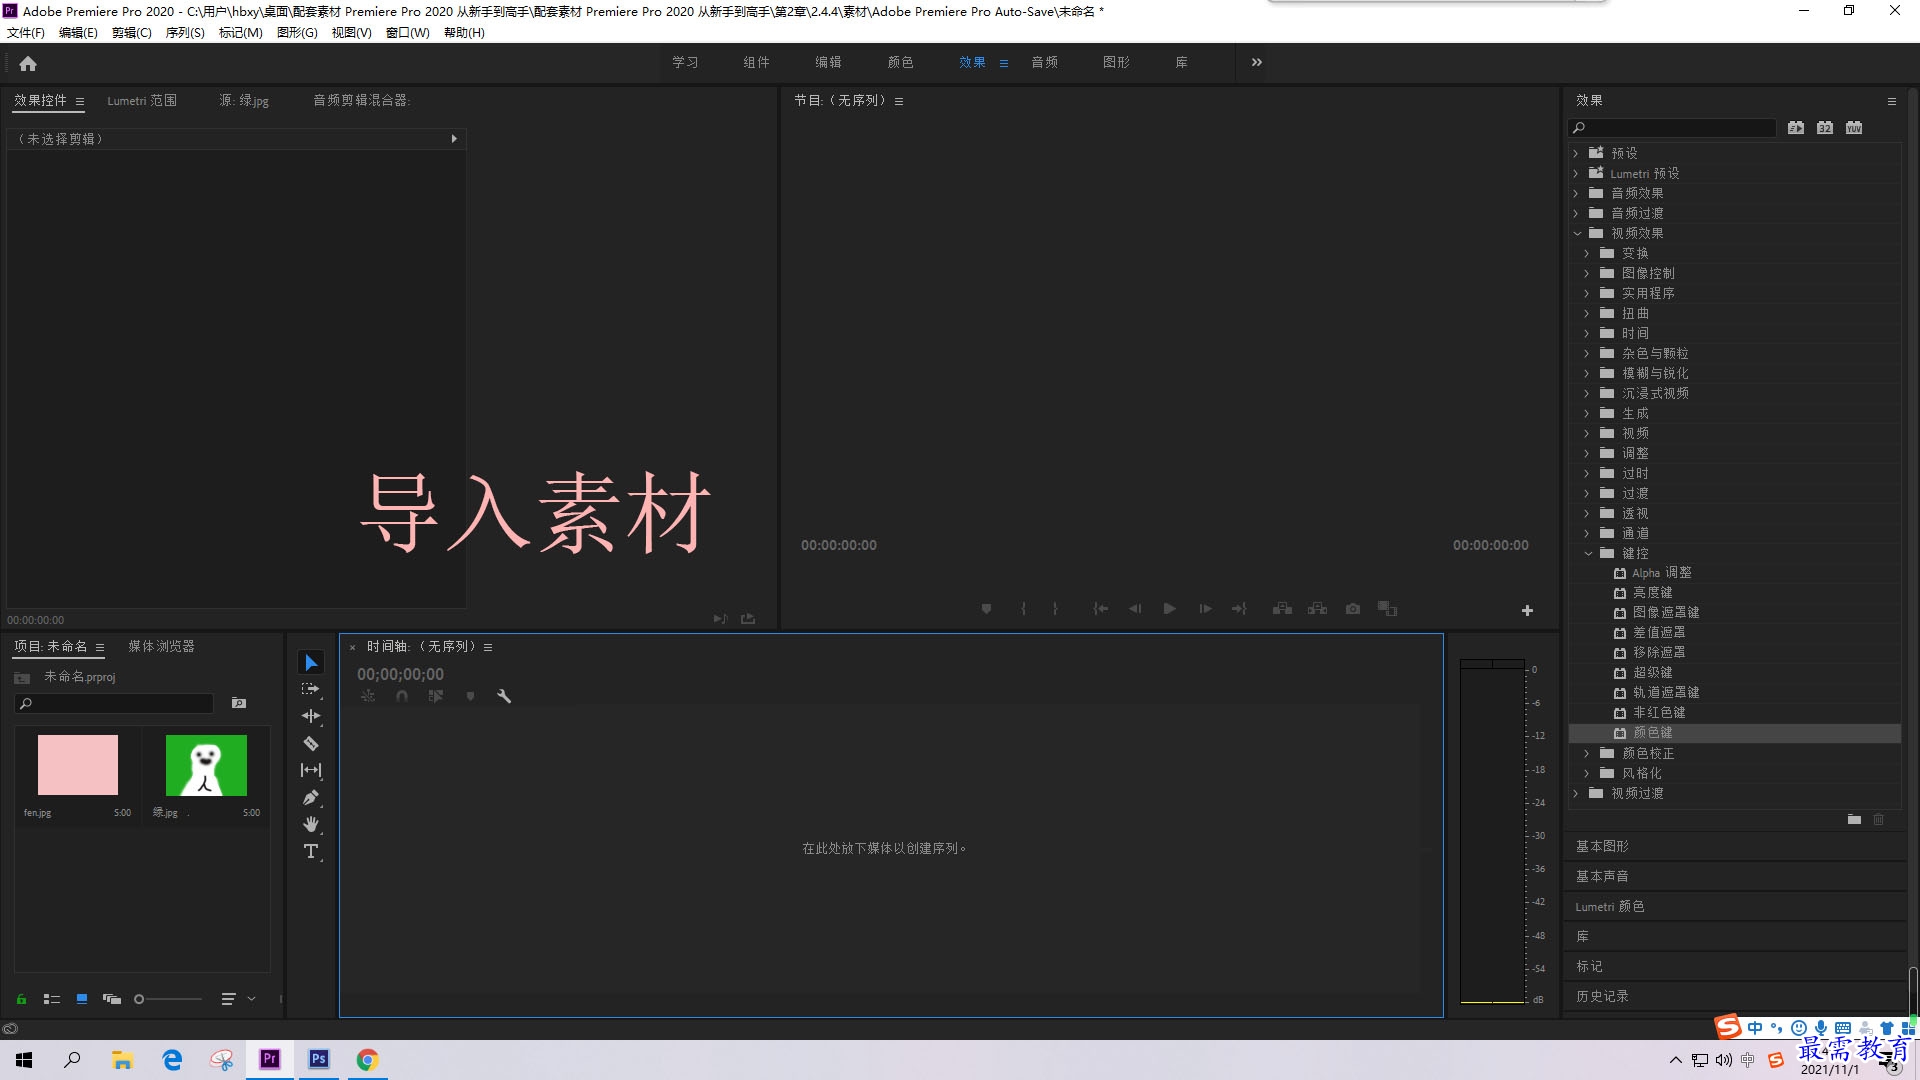Expand the 视频过渡 folder

(1576, 793)
